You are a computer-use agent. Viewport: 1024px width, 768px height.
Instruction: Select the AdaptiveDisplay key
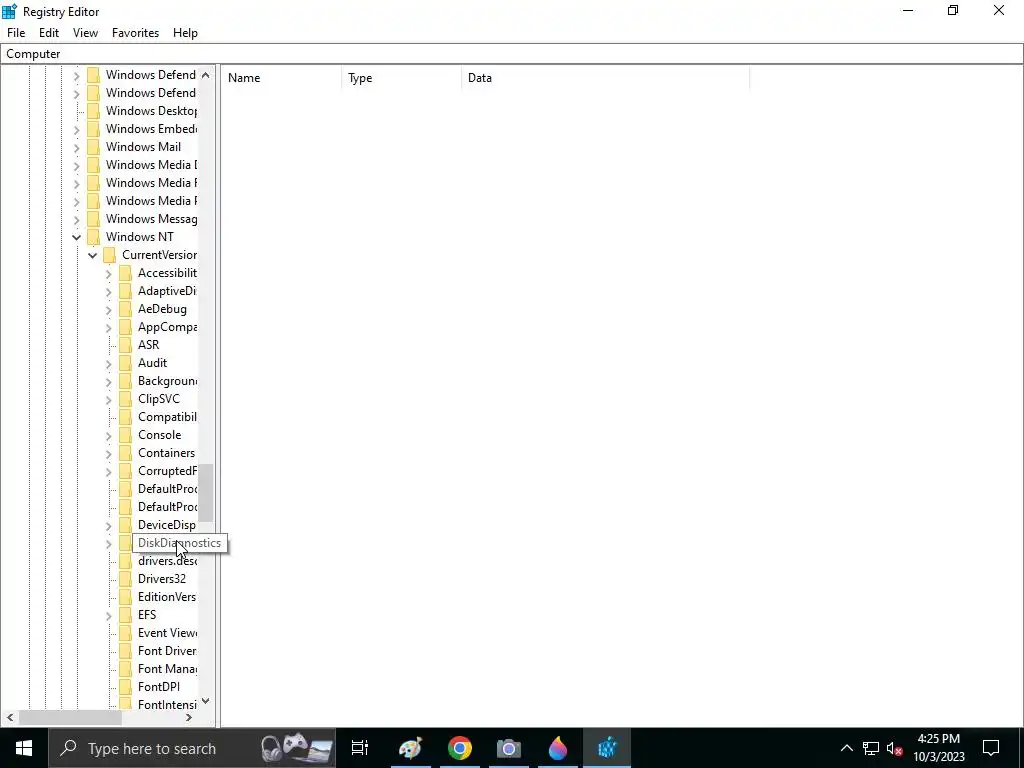(167, 291)
